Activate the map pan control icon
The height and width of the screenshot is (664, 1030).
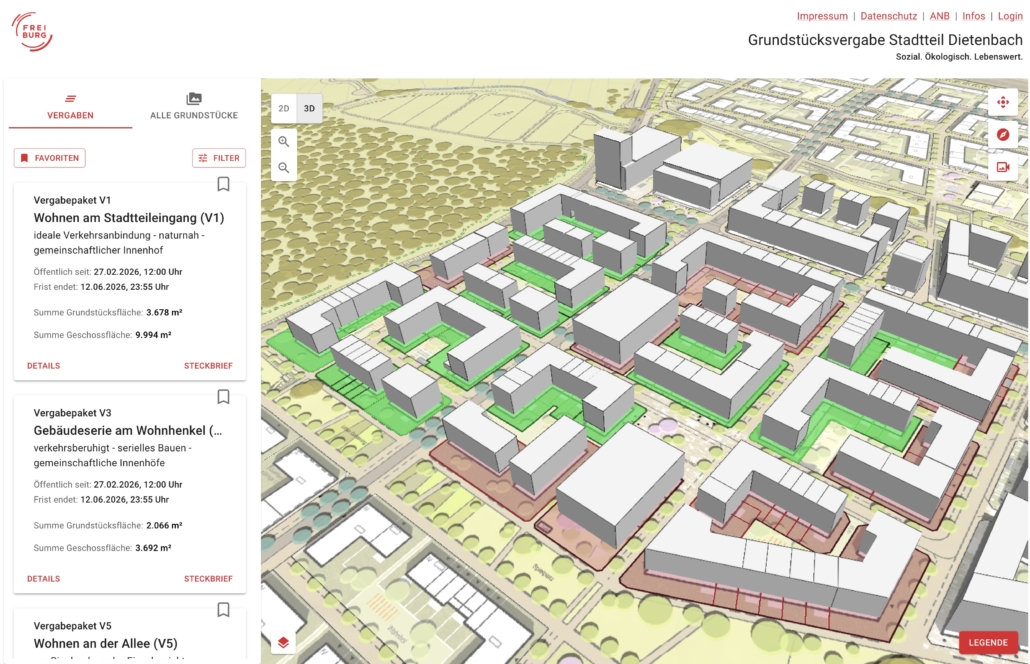coord(1003,103)
